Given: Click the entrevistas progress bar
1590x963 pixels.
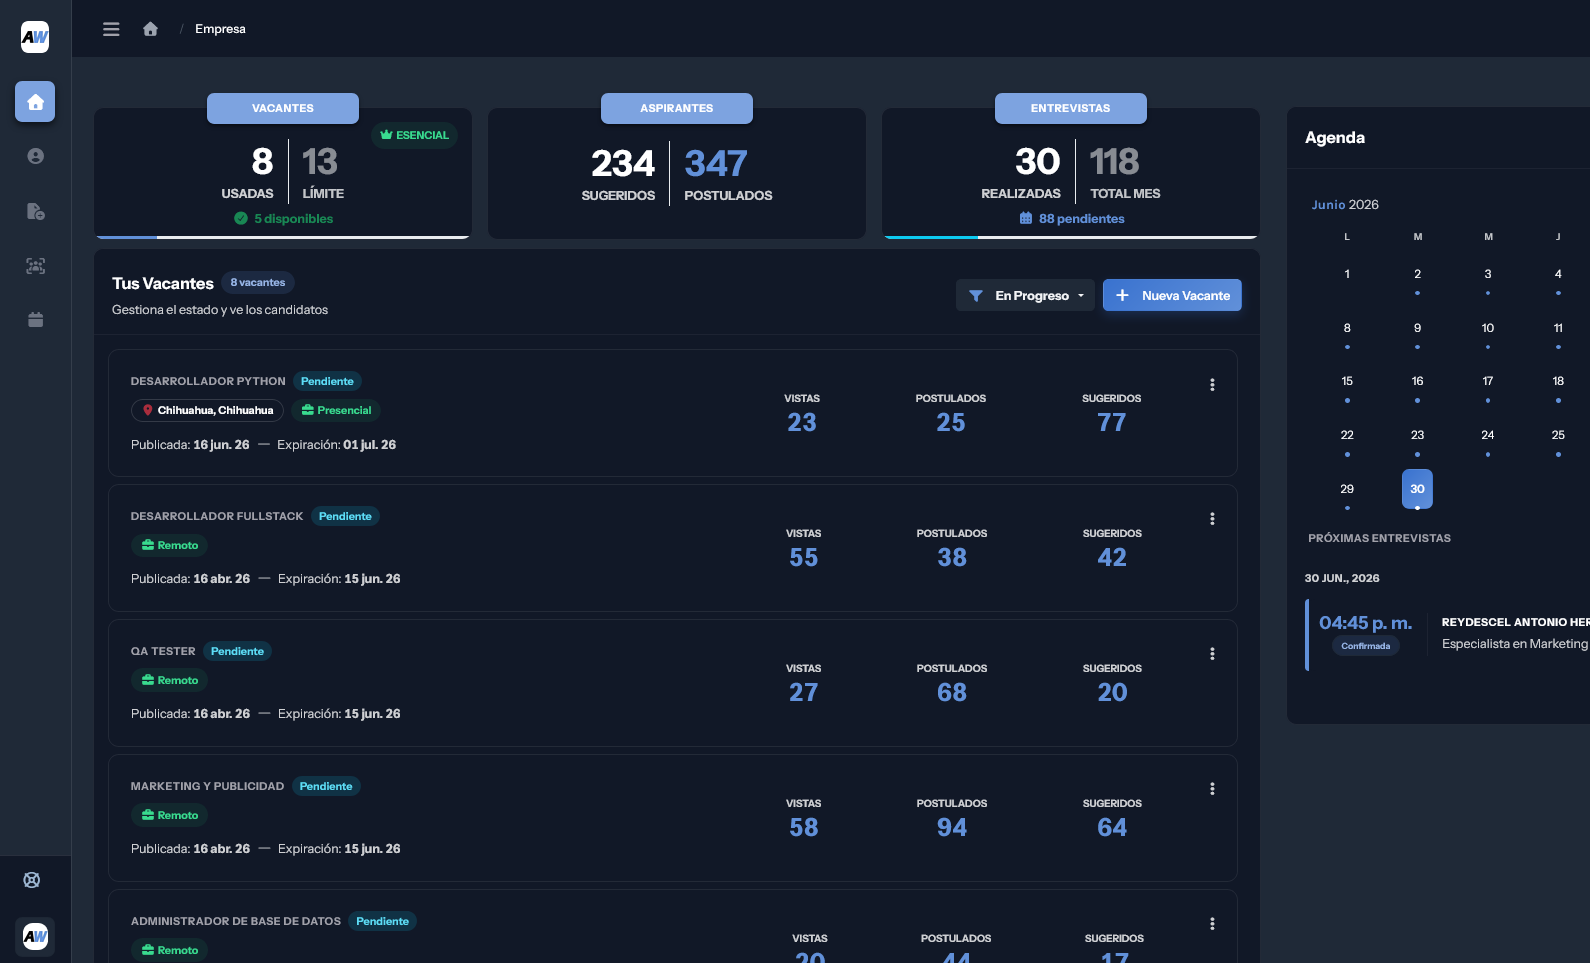Looking at the screenshot, I should tap(1071, 237).
